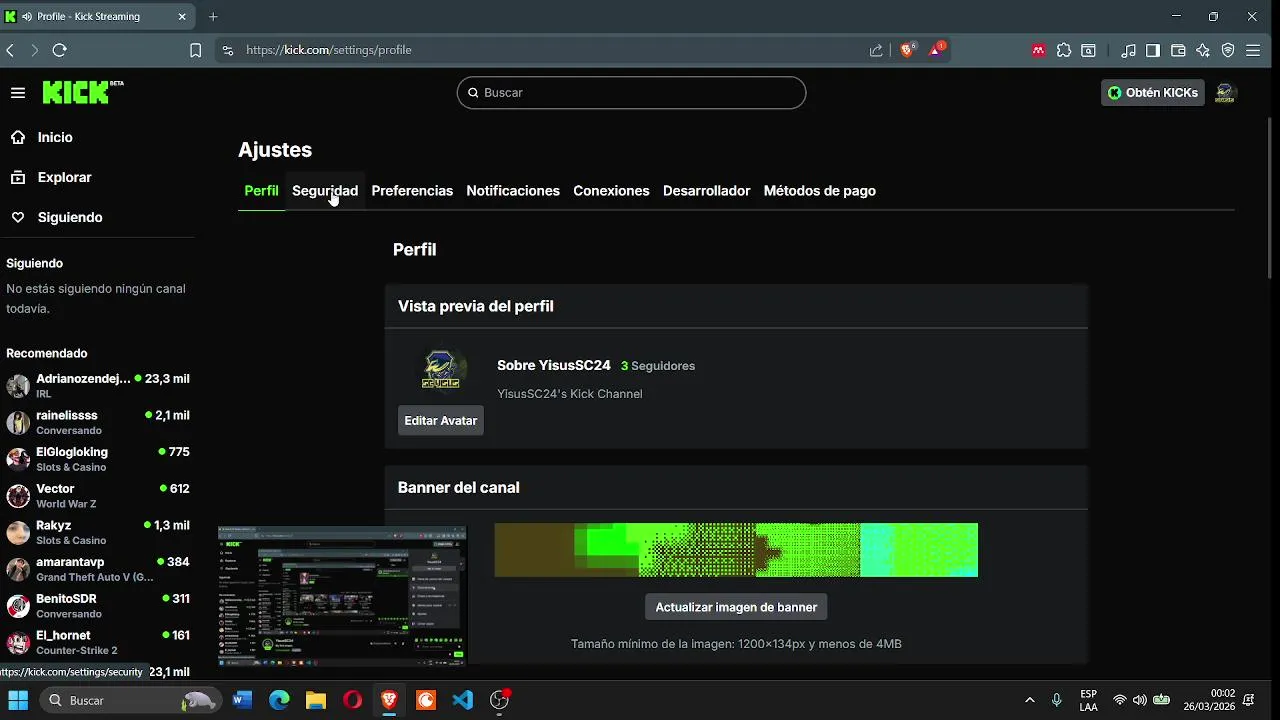The height and width of the screenshot is (720, 1280).
Task: Click the browser back arrow
Action: [x=10, y=50]
